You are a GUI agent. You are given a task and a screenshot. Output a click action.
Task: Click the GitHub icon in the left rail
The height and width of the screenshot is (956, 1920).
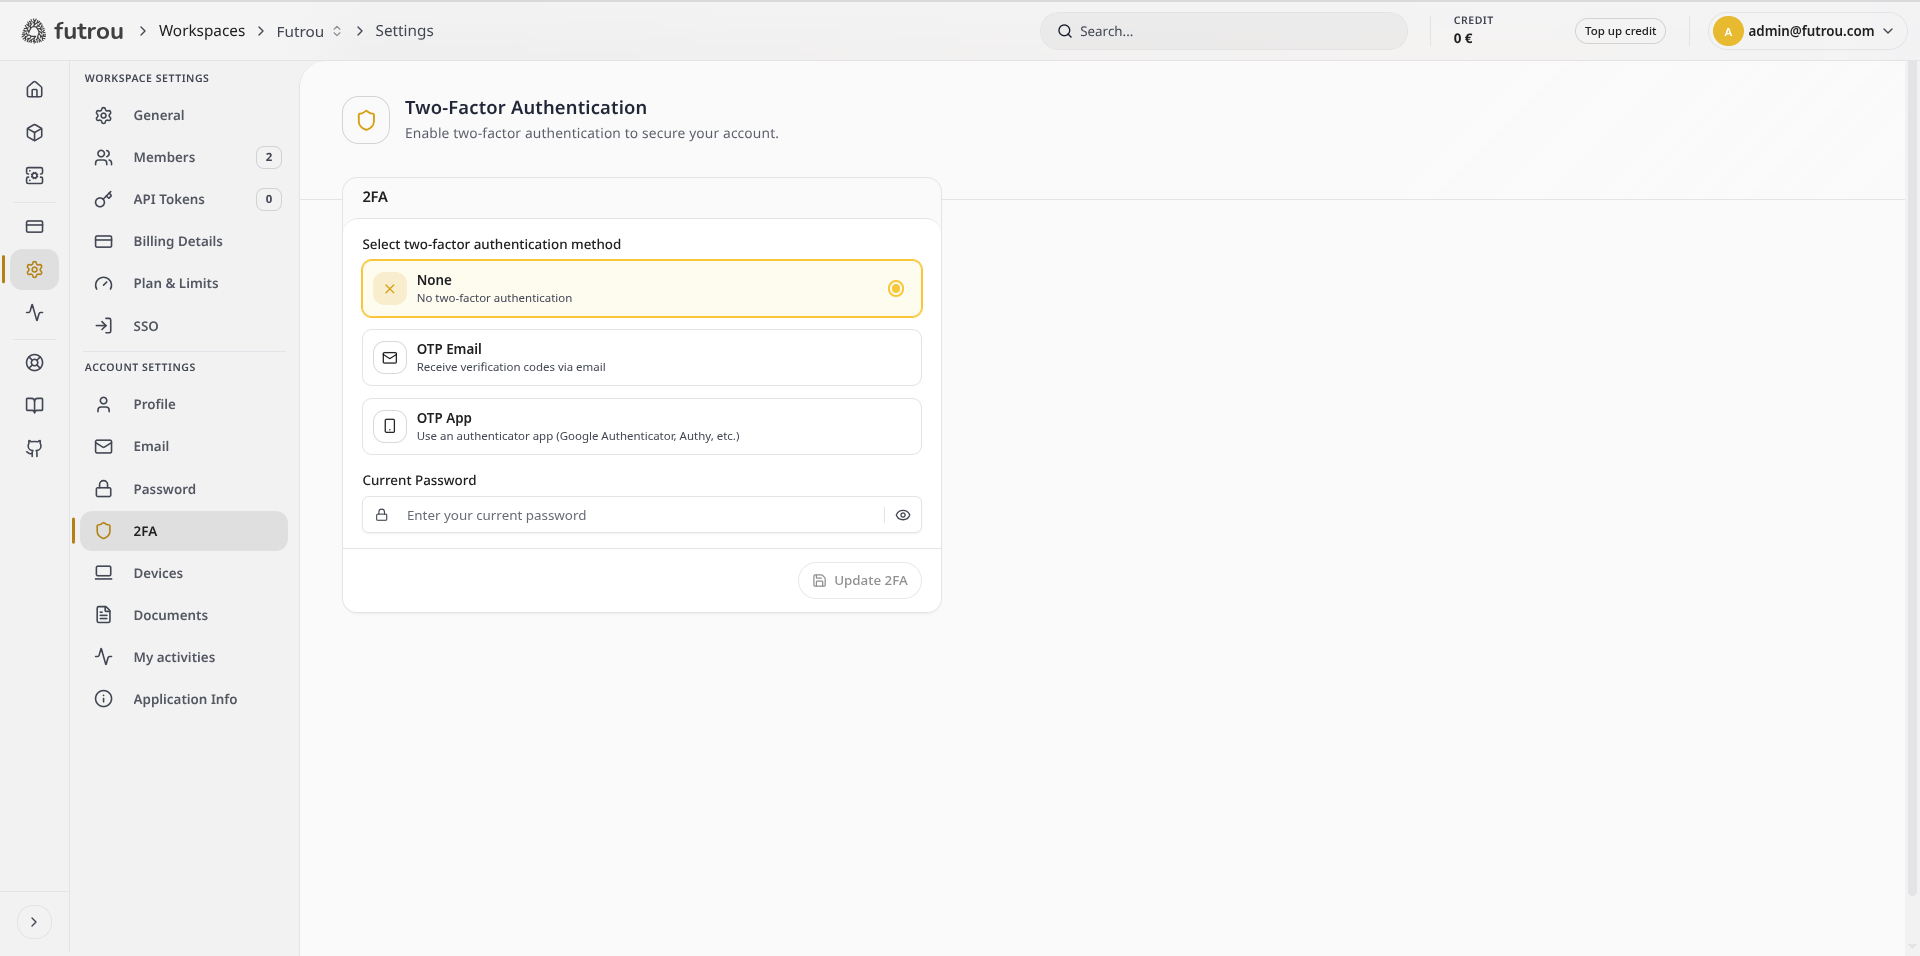point(35,449)
